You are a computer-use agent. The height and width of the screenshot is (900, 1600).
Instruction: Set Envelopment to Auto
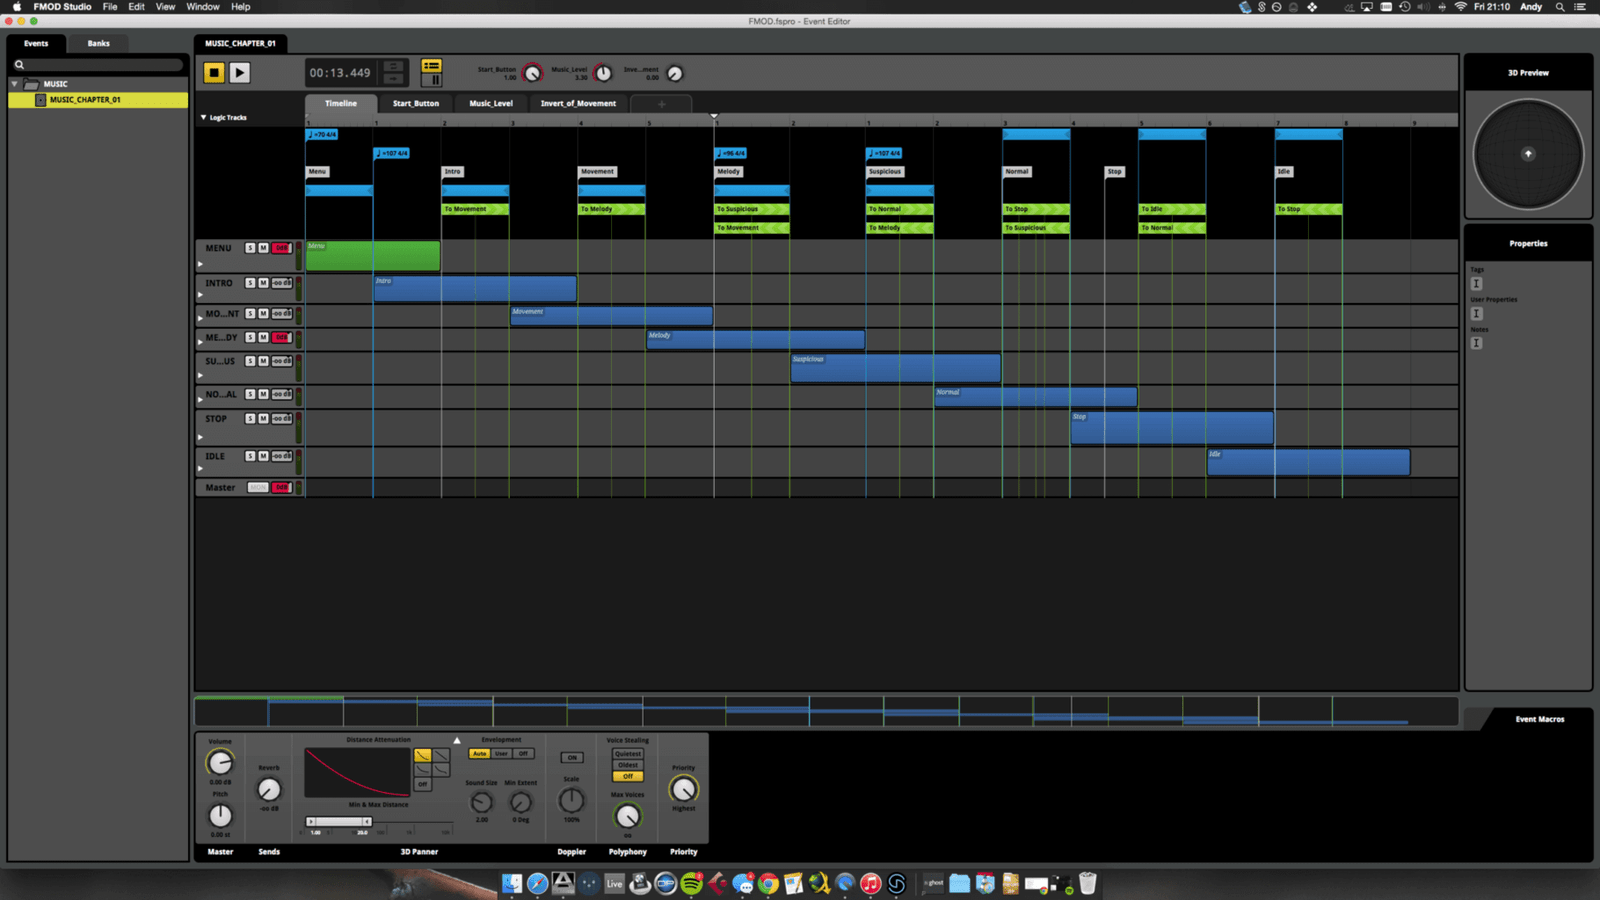pyautogui.click(x=480, y=754)
